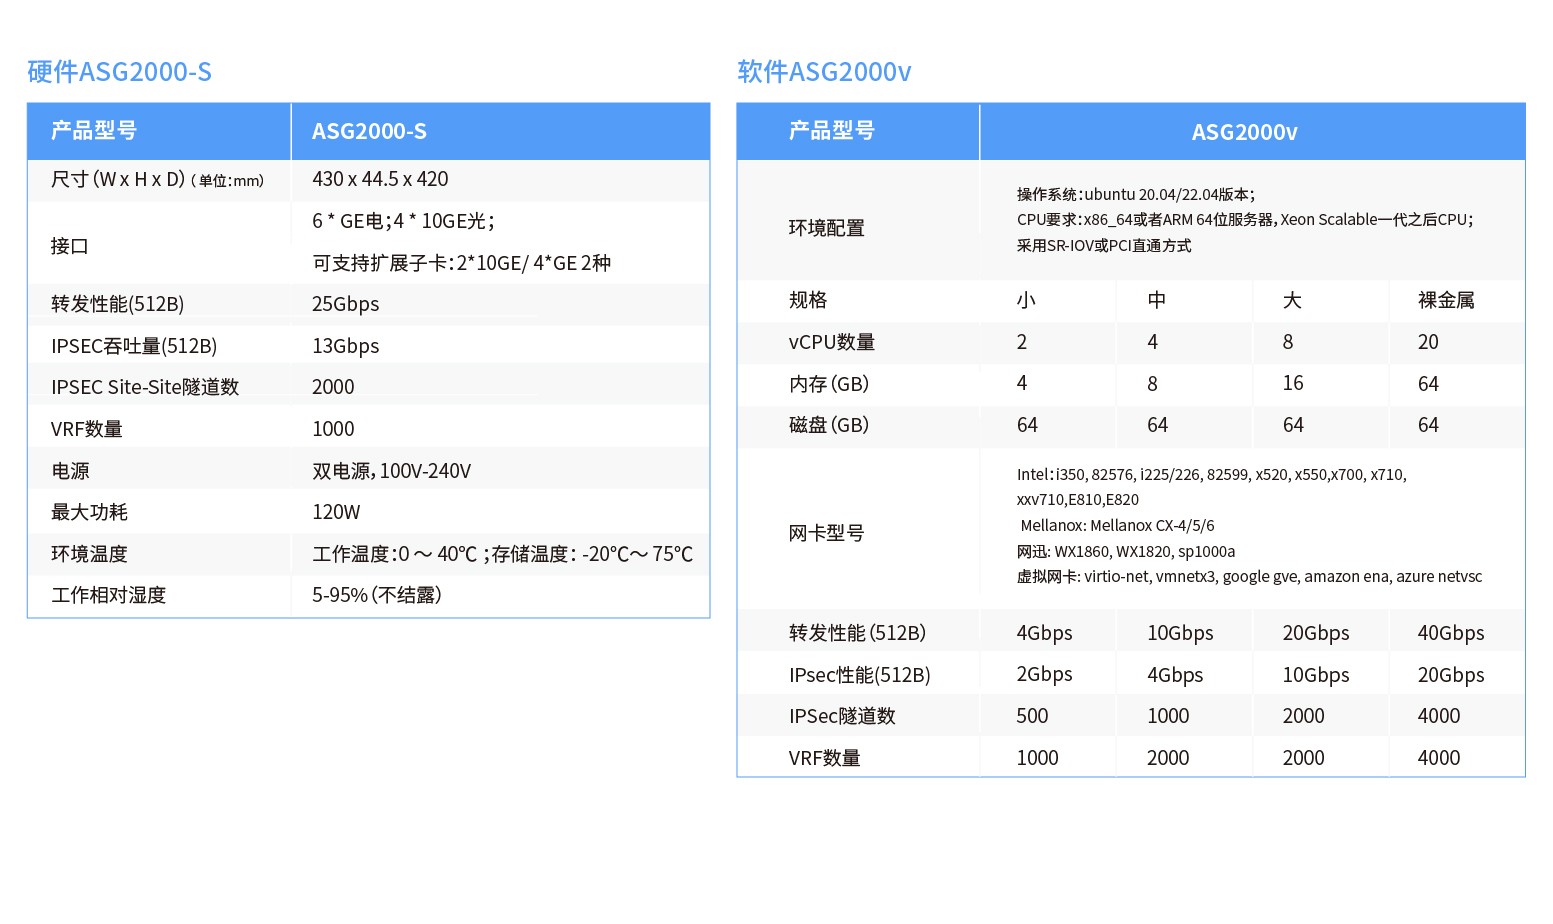Image resolution: width=1553 pixels, height=924 pixels.
Task: Click the heading '软件ASG2000v'
Action: [x=824, y=72]
